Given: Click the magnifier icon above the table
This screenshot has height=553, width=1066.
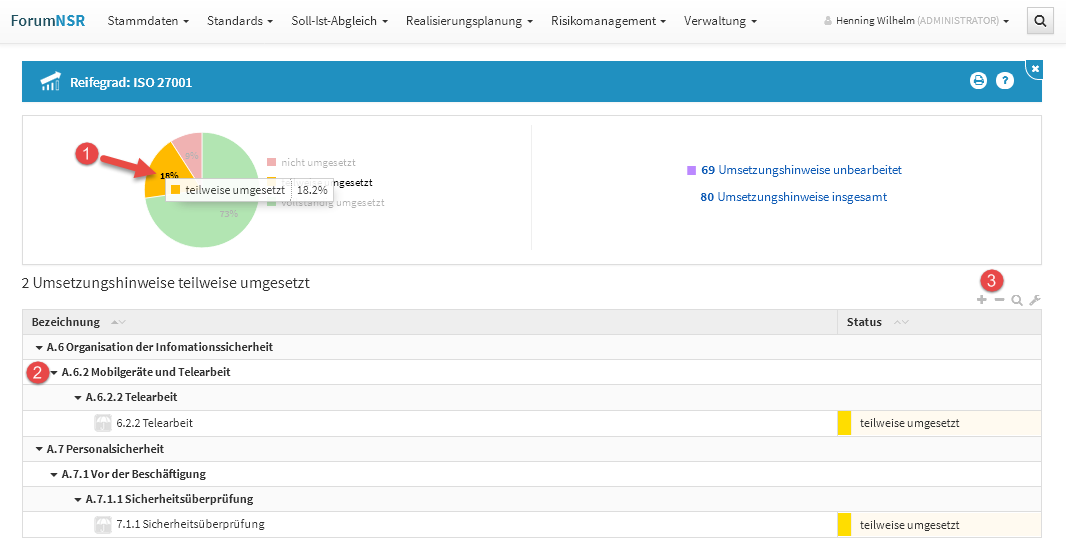Looking at the screenshot, I should (1017, 300).
